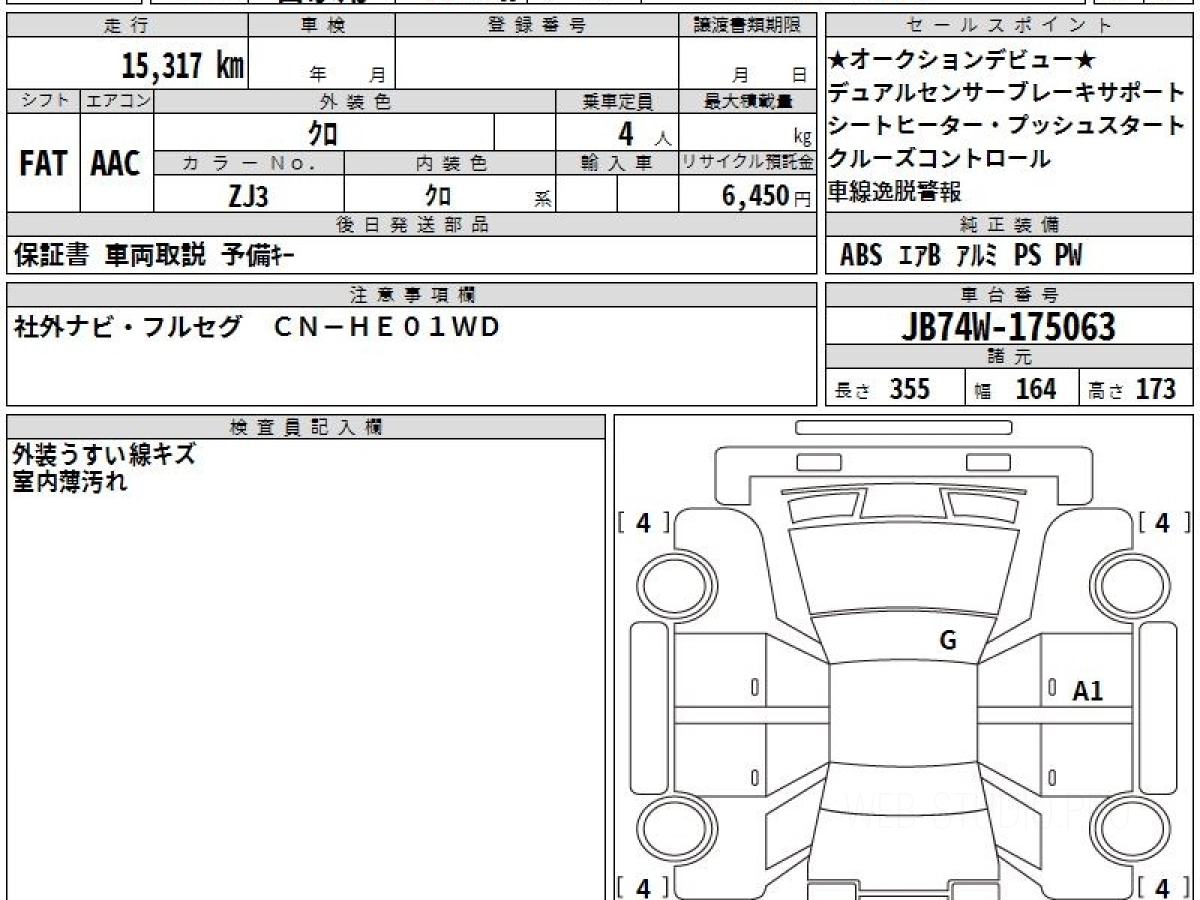Select the 保証書 item
Viewport: 1200px width, 900px height.
[x=52, y=256]
